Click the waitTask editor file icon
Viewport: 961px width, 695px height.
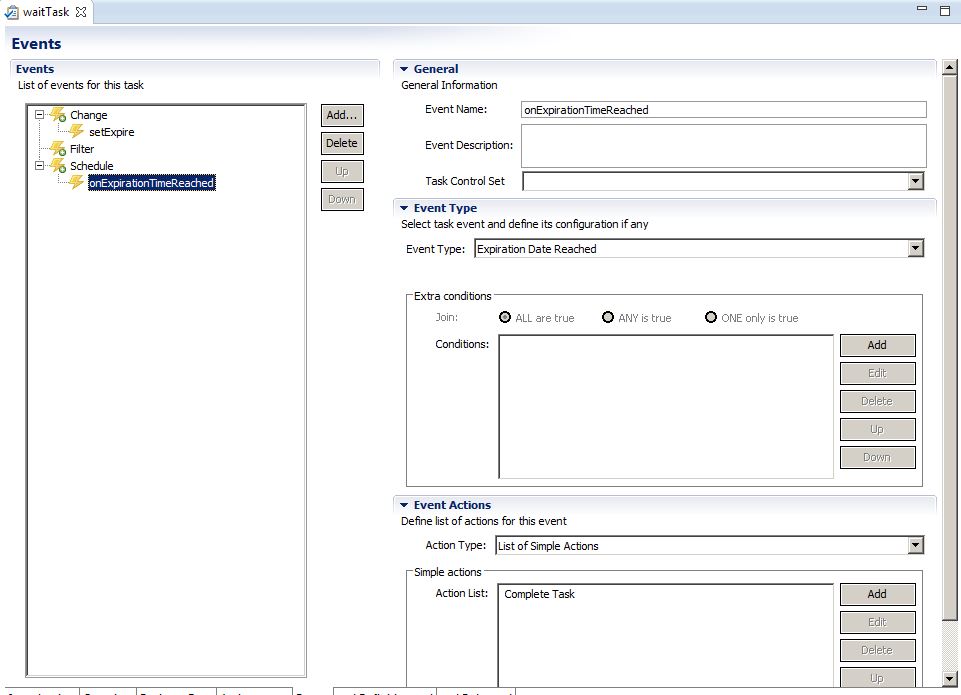(12, 12)
